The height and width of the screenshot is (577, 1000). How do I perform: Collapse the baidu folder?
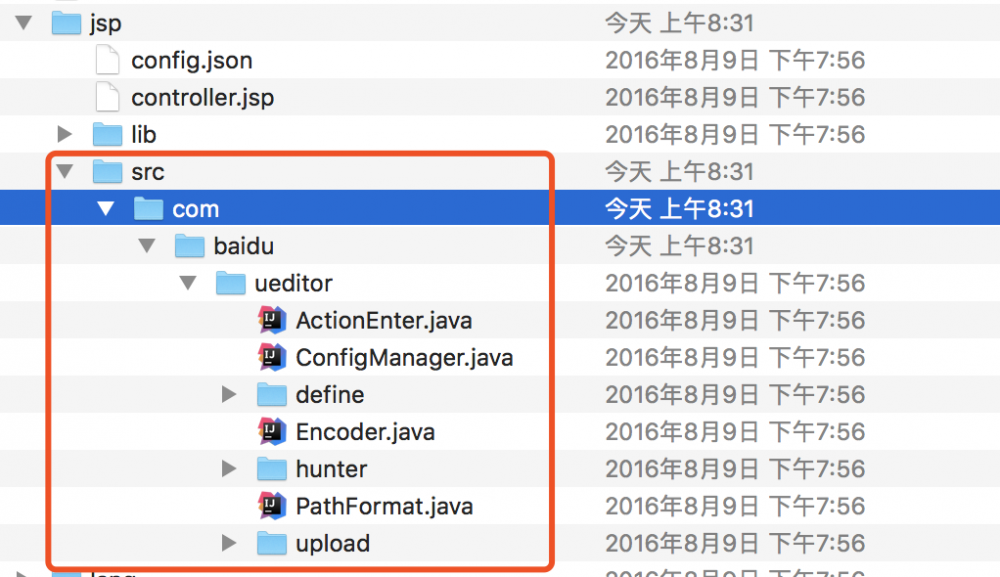146,245
